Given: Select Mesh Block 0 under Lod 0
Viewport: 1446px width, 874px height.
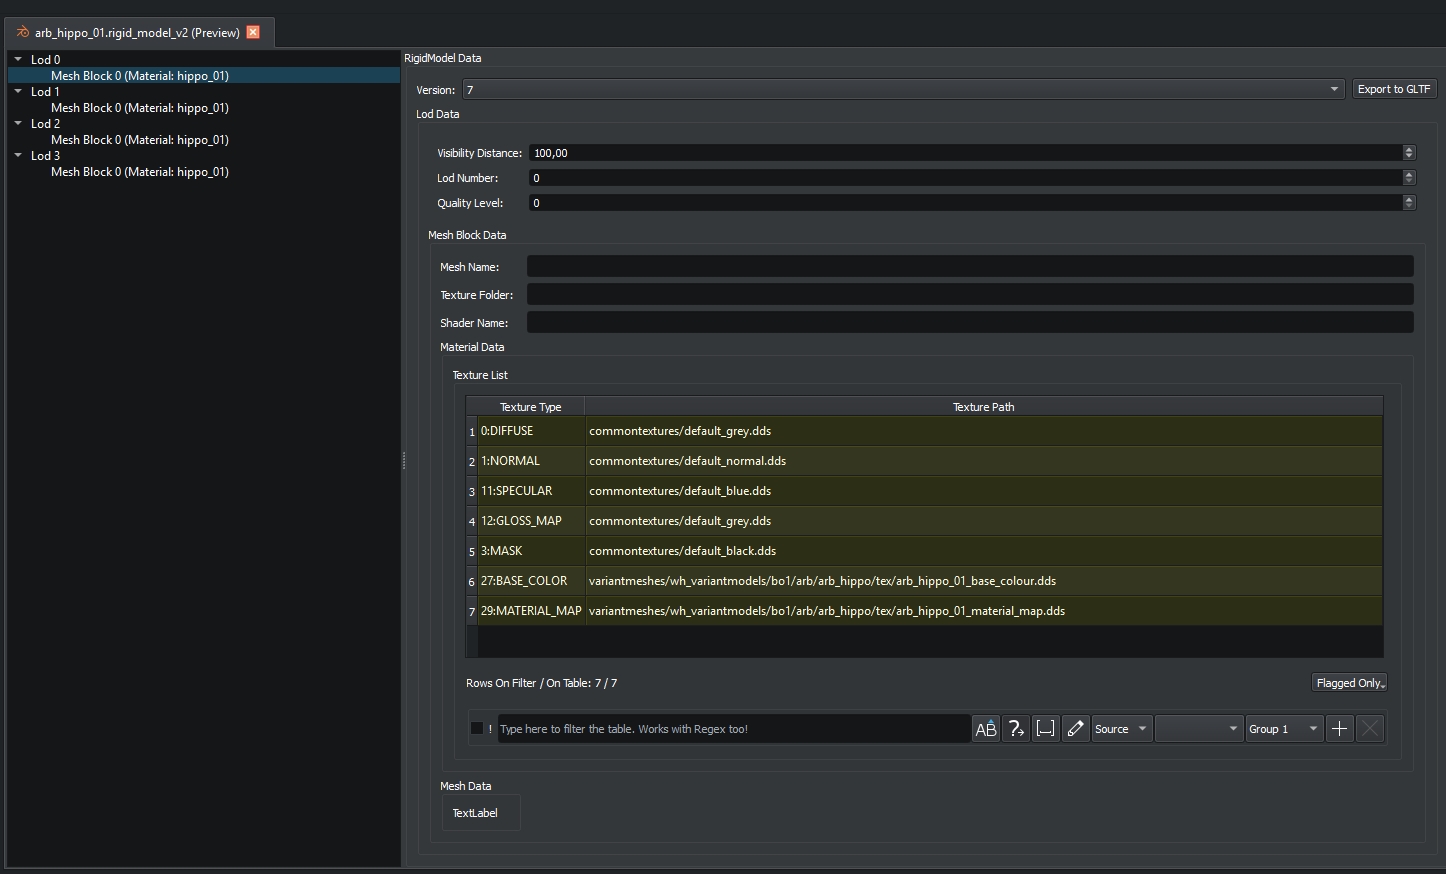Looking at the screenshot, I should coord(140,75).
